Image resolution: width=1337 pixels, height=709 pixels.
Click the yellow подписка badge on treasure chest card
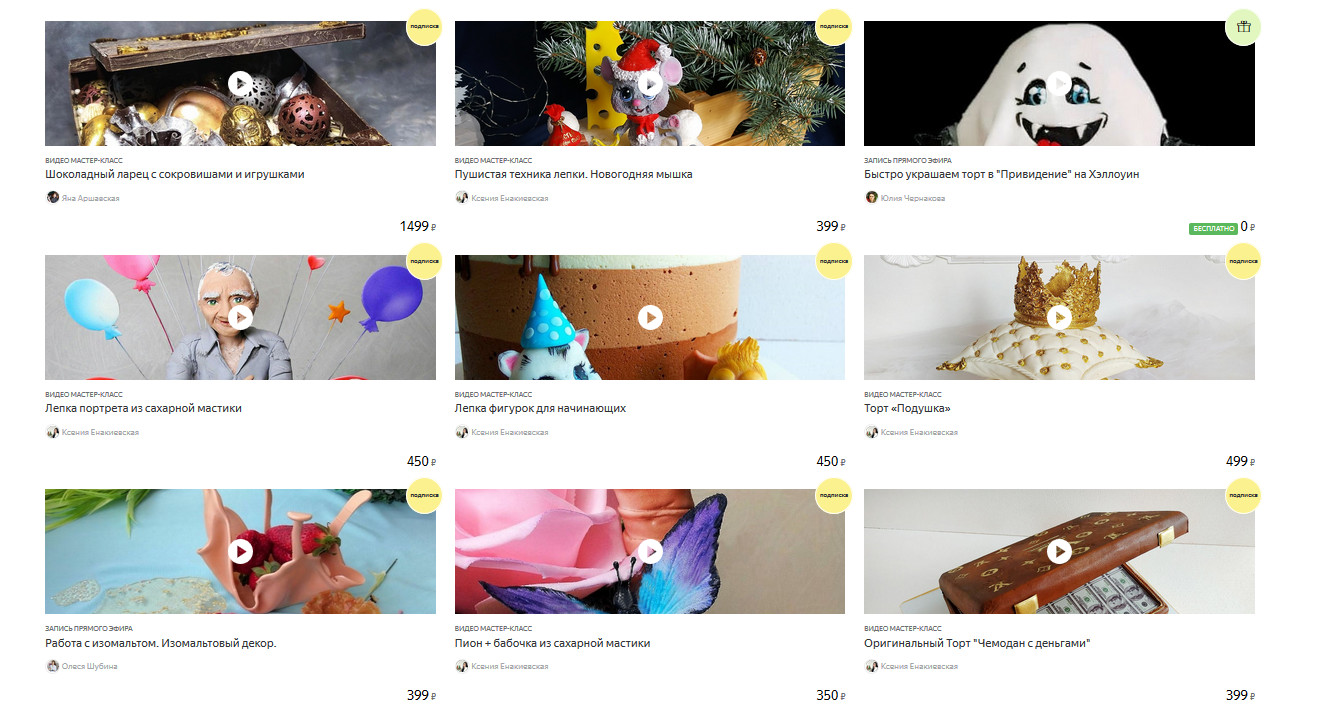pos(424,27)
